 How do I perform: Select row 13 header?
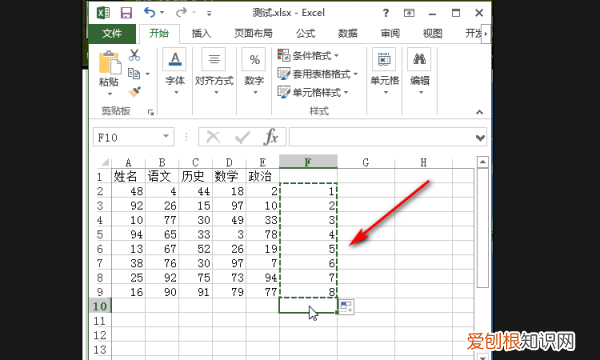pos(100,349)
